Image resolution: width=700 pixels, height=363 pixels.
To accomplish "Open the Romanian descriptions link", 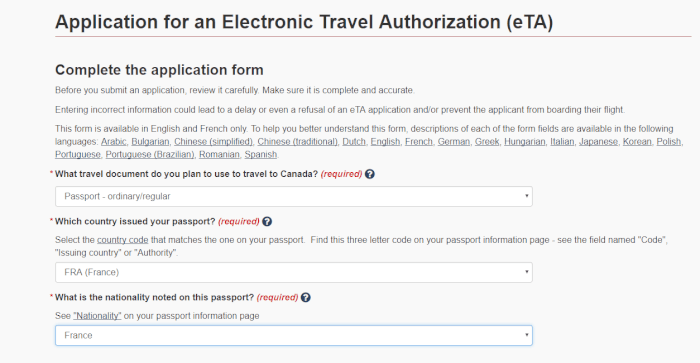I will click(x=219, y=154).
